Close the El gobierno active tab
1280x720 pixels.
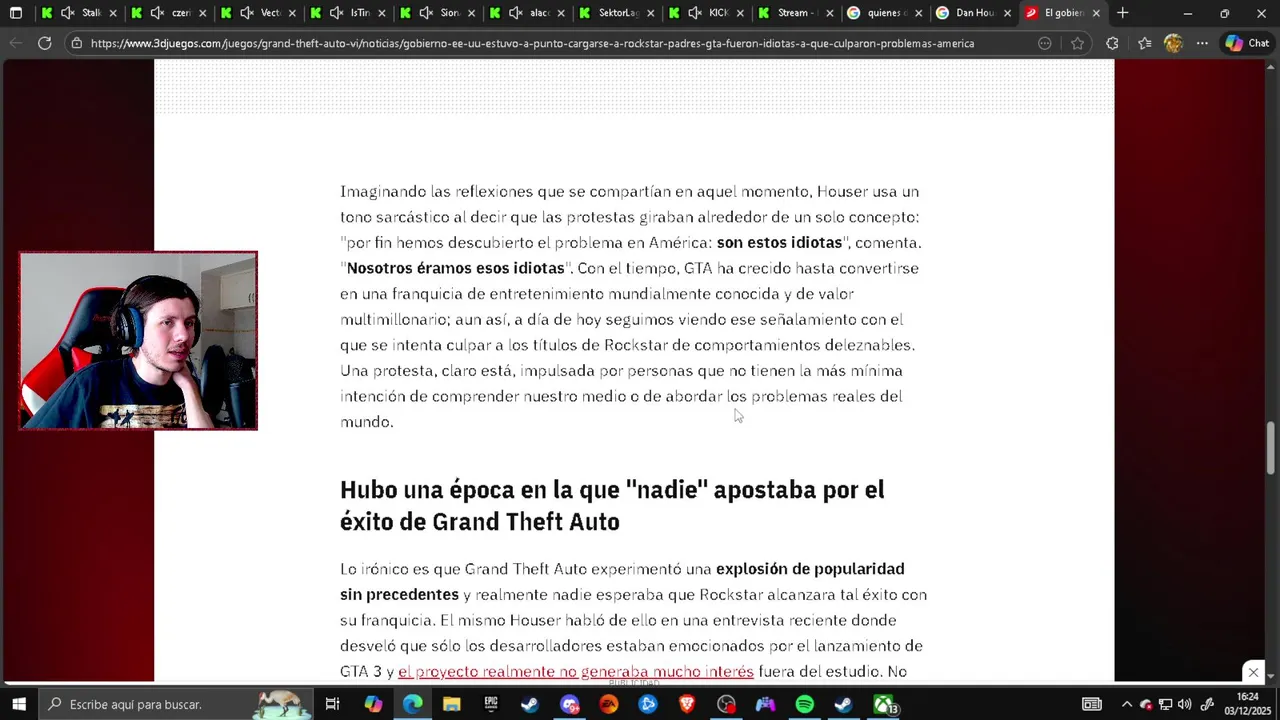[1097, 13]
